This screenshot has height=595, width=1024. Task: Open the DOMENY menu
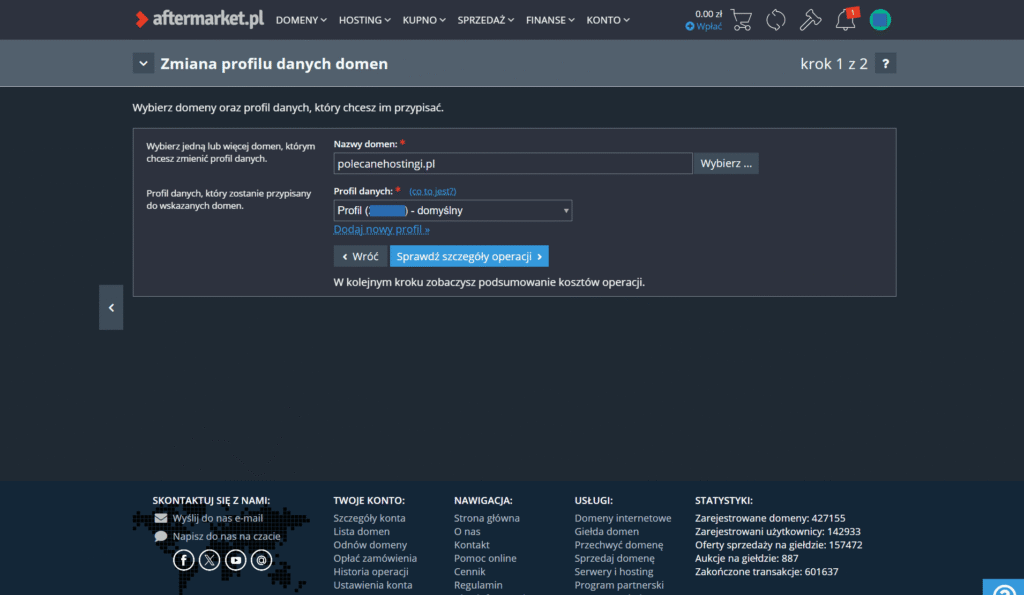coord(302,20)
